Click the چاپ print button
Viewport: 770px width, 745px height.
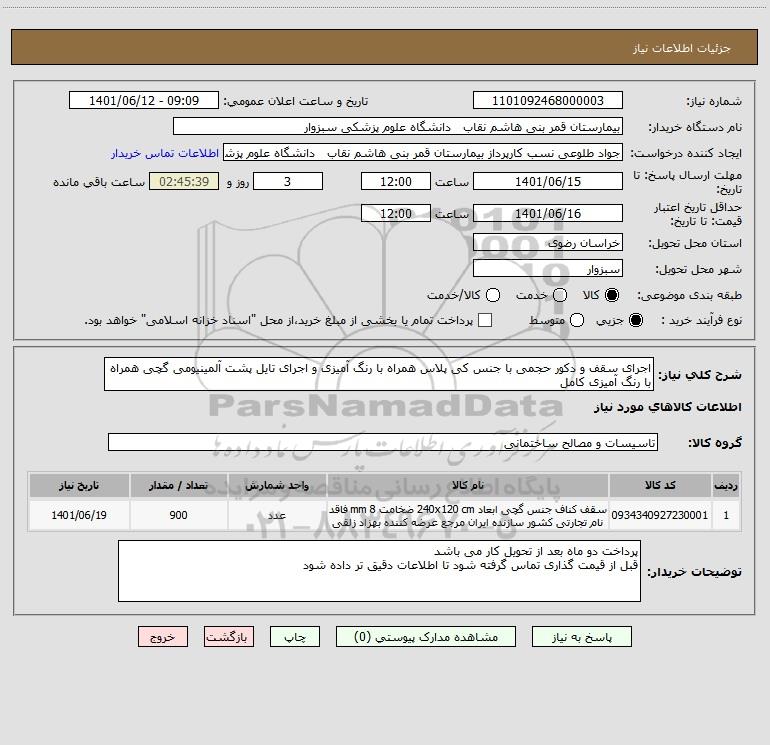(x=295, y=637)
